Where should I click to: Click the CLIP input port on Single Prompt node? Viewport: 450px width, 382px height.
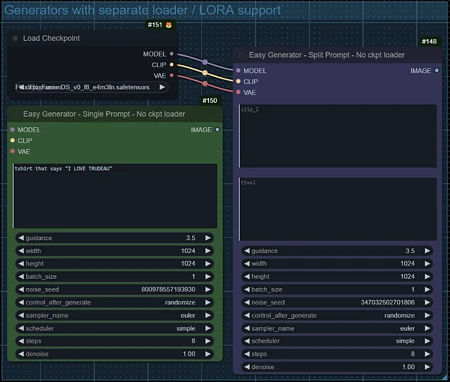[x=12, y=141]
